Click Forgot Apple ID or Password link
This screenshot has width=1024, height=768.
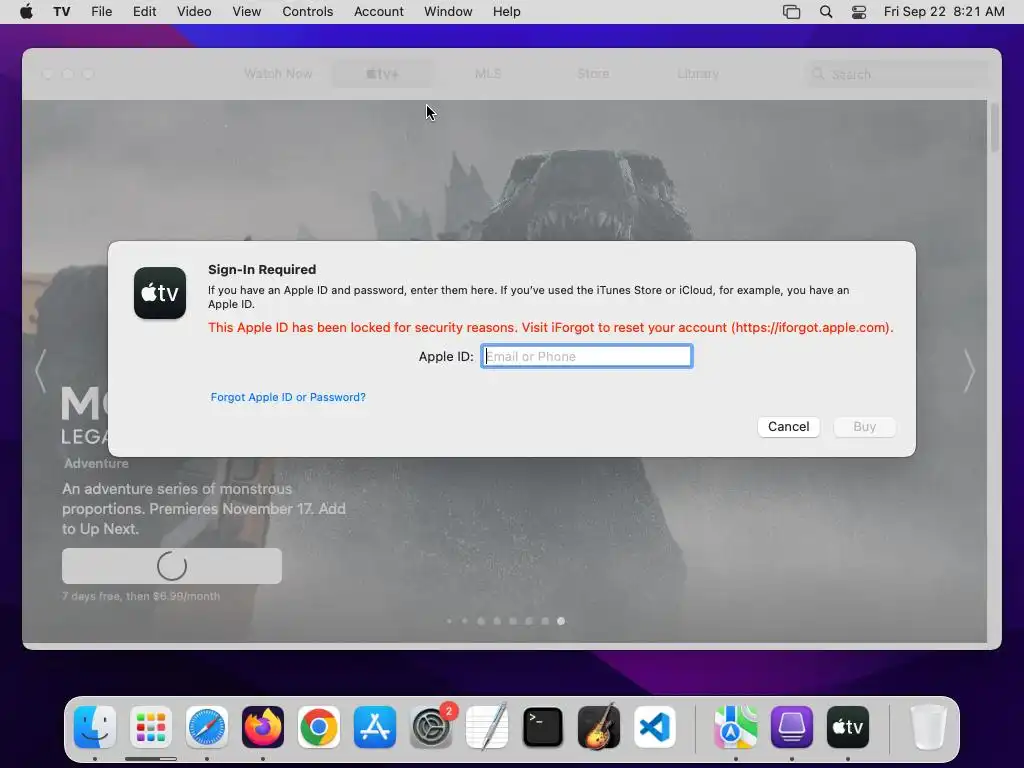point(288,397)
